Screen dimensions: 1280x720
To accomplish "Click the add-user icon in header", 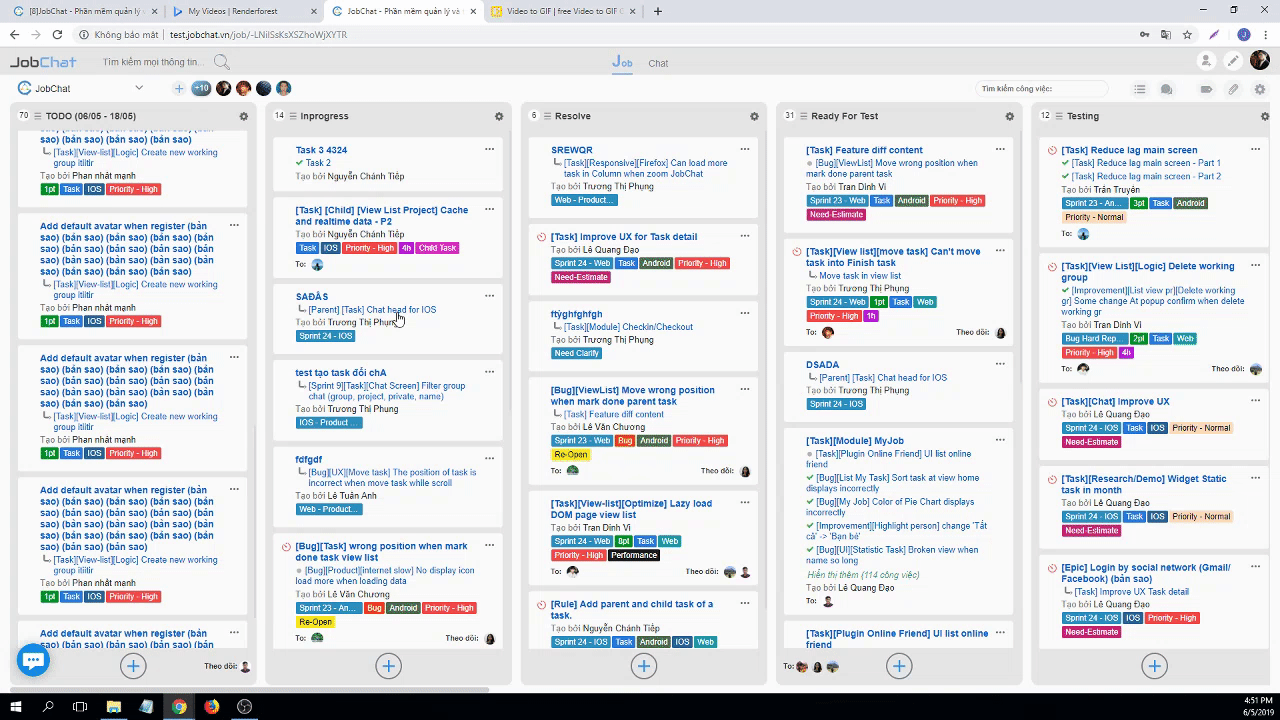I will 1206,61.
